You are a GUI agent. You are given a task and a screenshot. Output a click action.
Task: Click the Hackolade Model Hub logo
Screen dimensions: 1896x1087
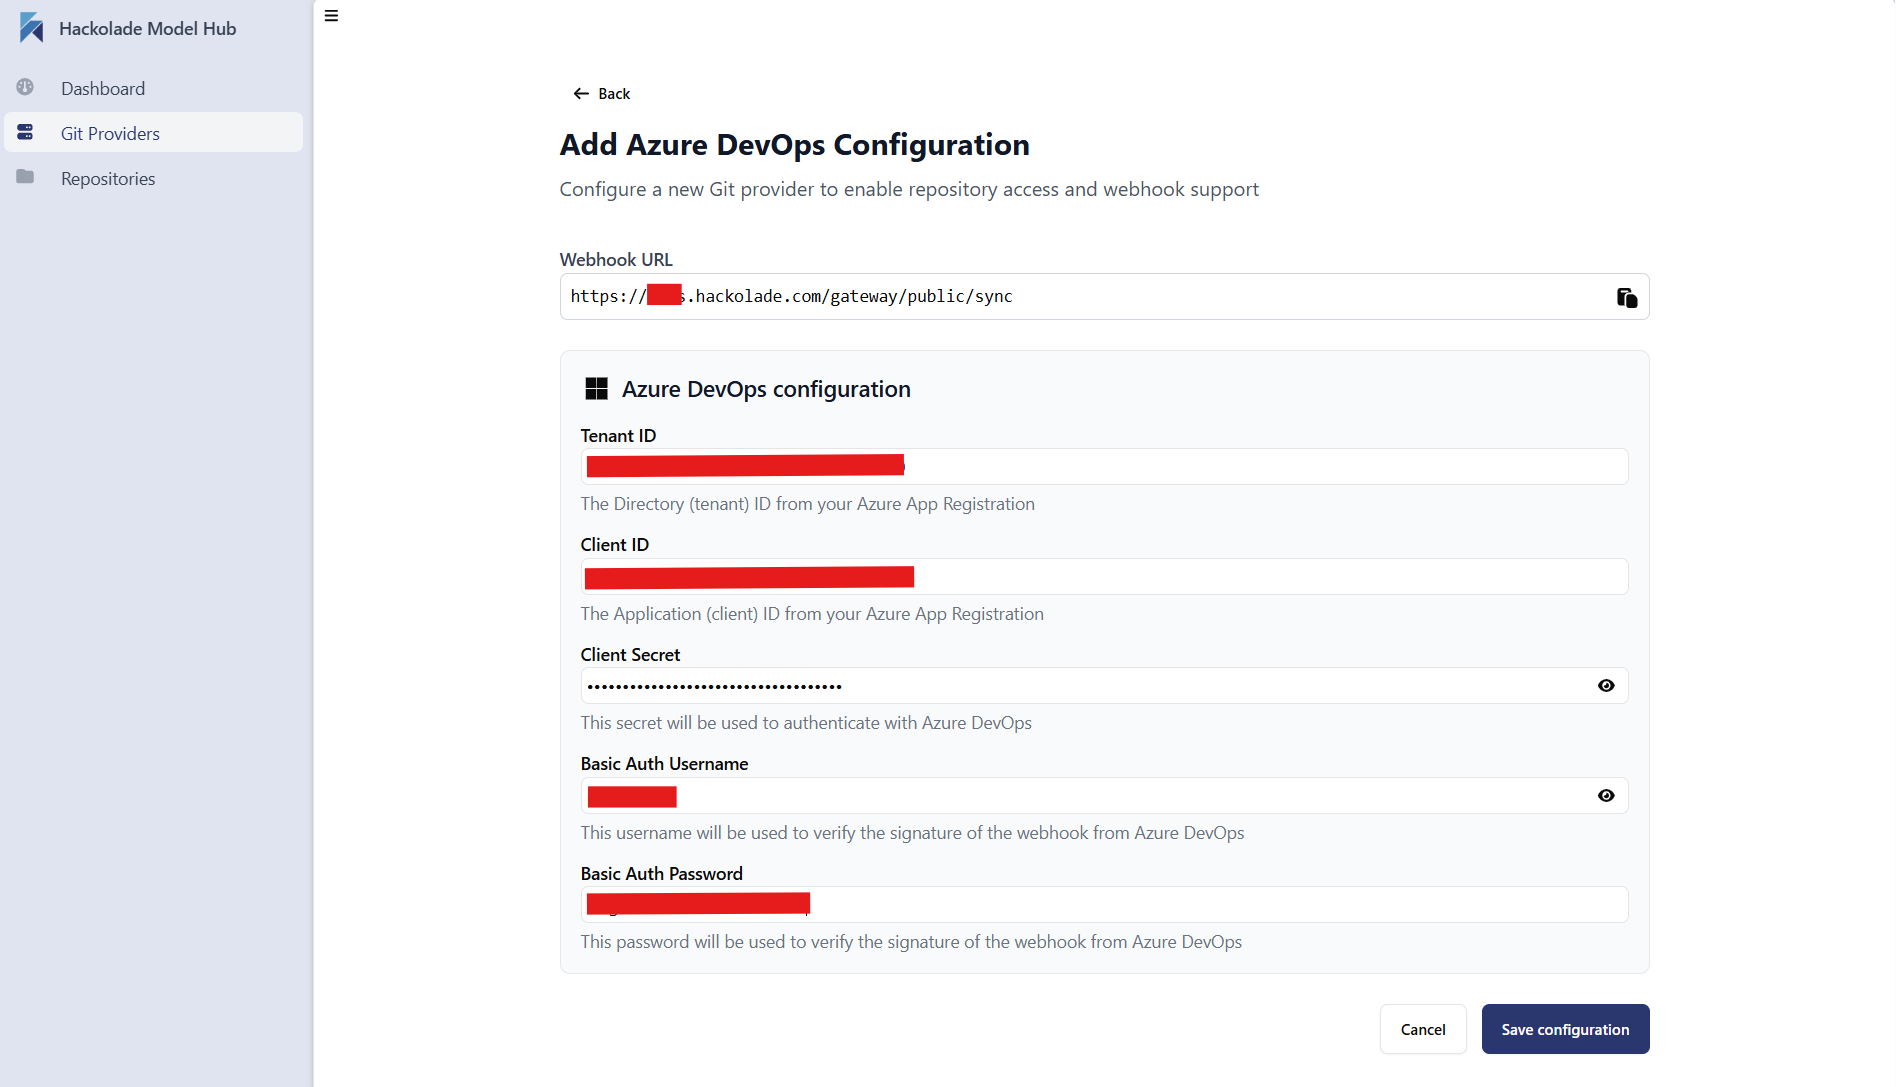pyautogui.click(x=126, y=28)
